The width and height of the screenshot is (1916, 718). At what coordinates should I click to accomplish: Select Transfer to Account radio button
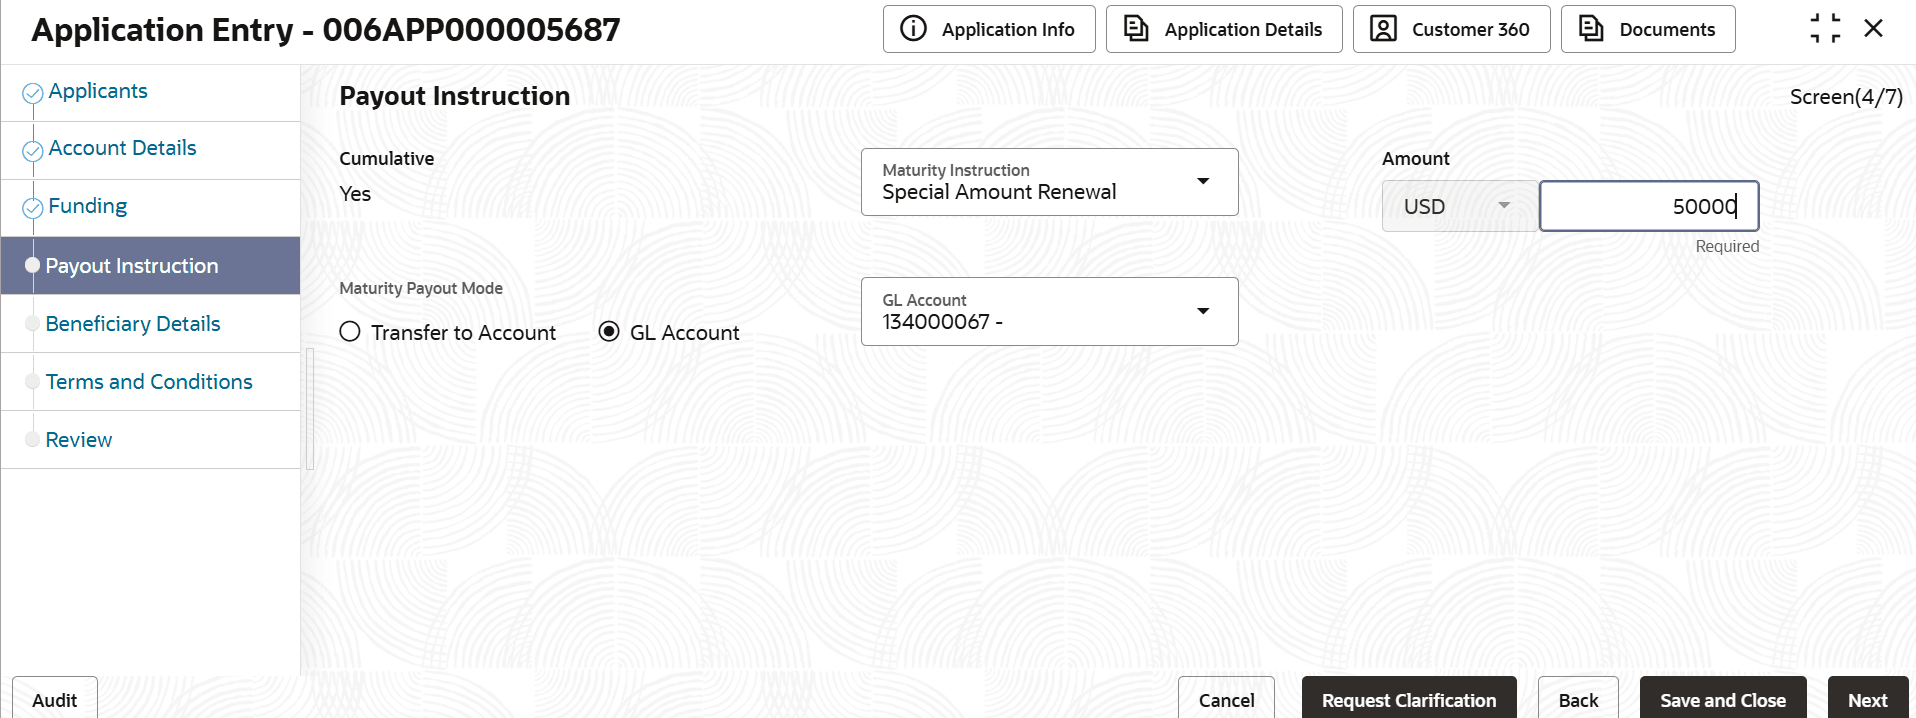coord(350,332)
